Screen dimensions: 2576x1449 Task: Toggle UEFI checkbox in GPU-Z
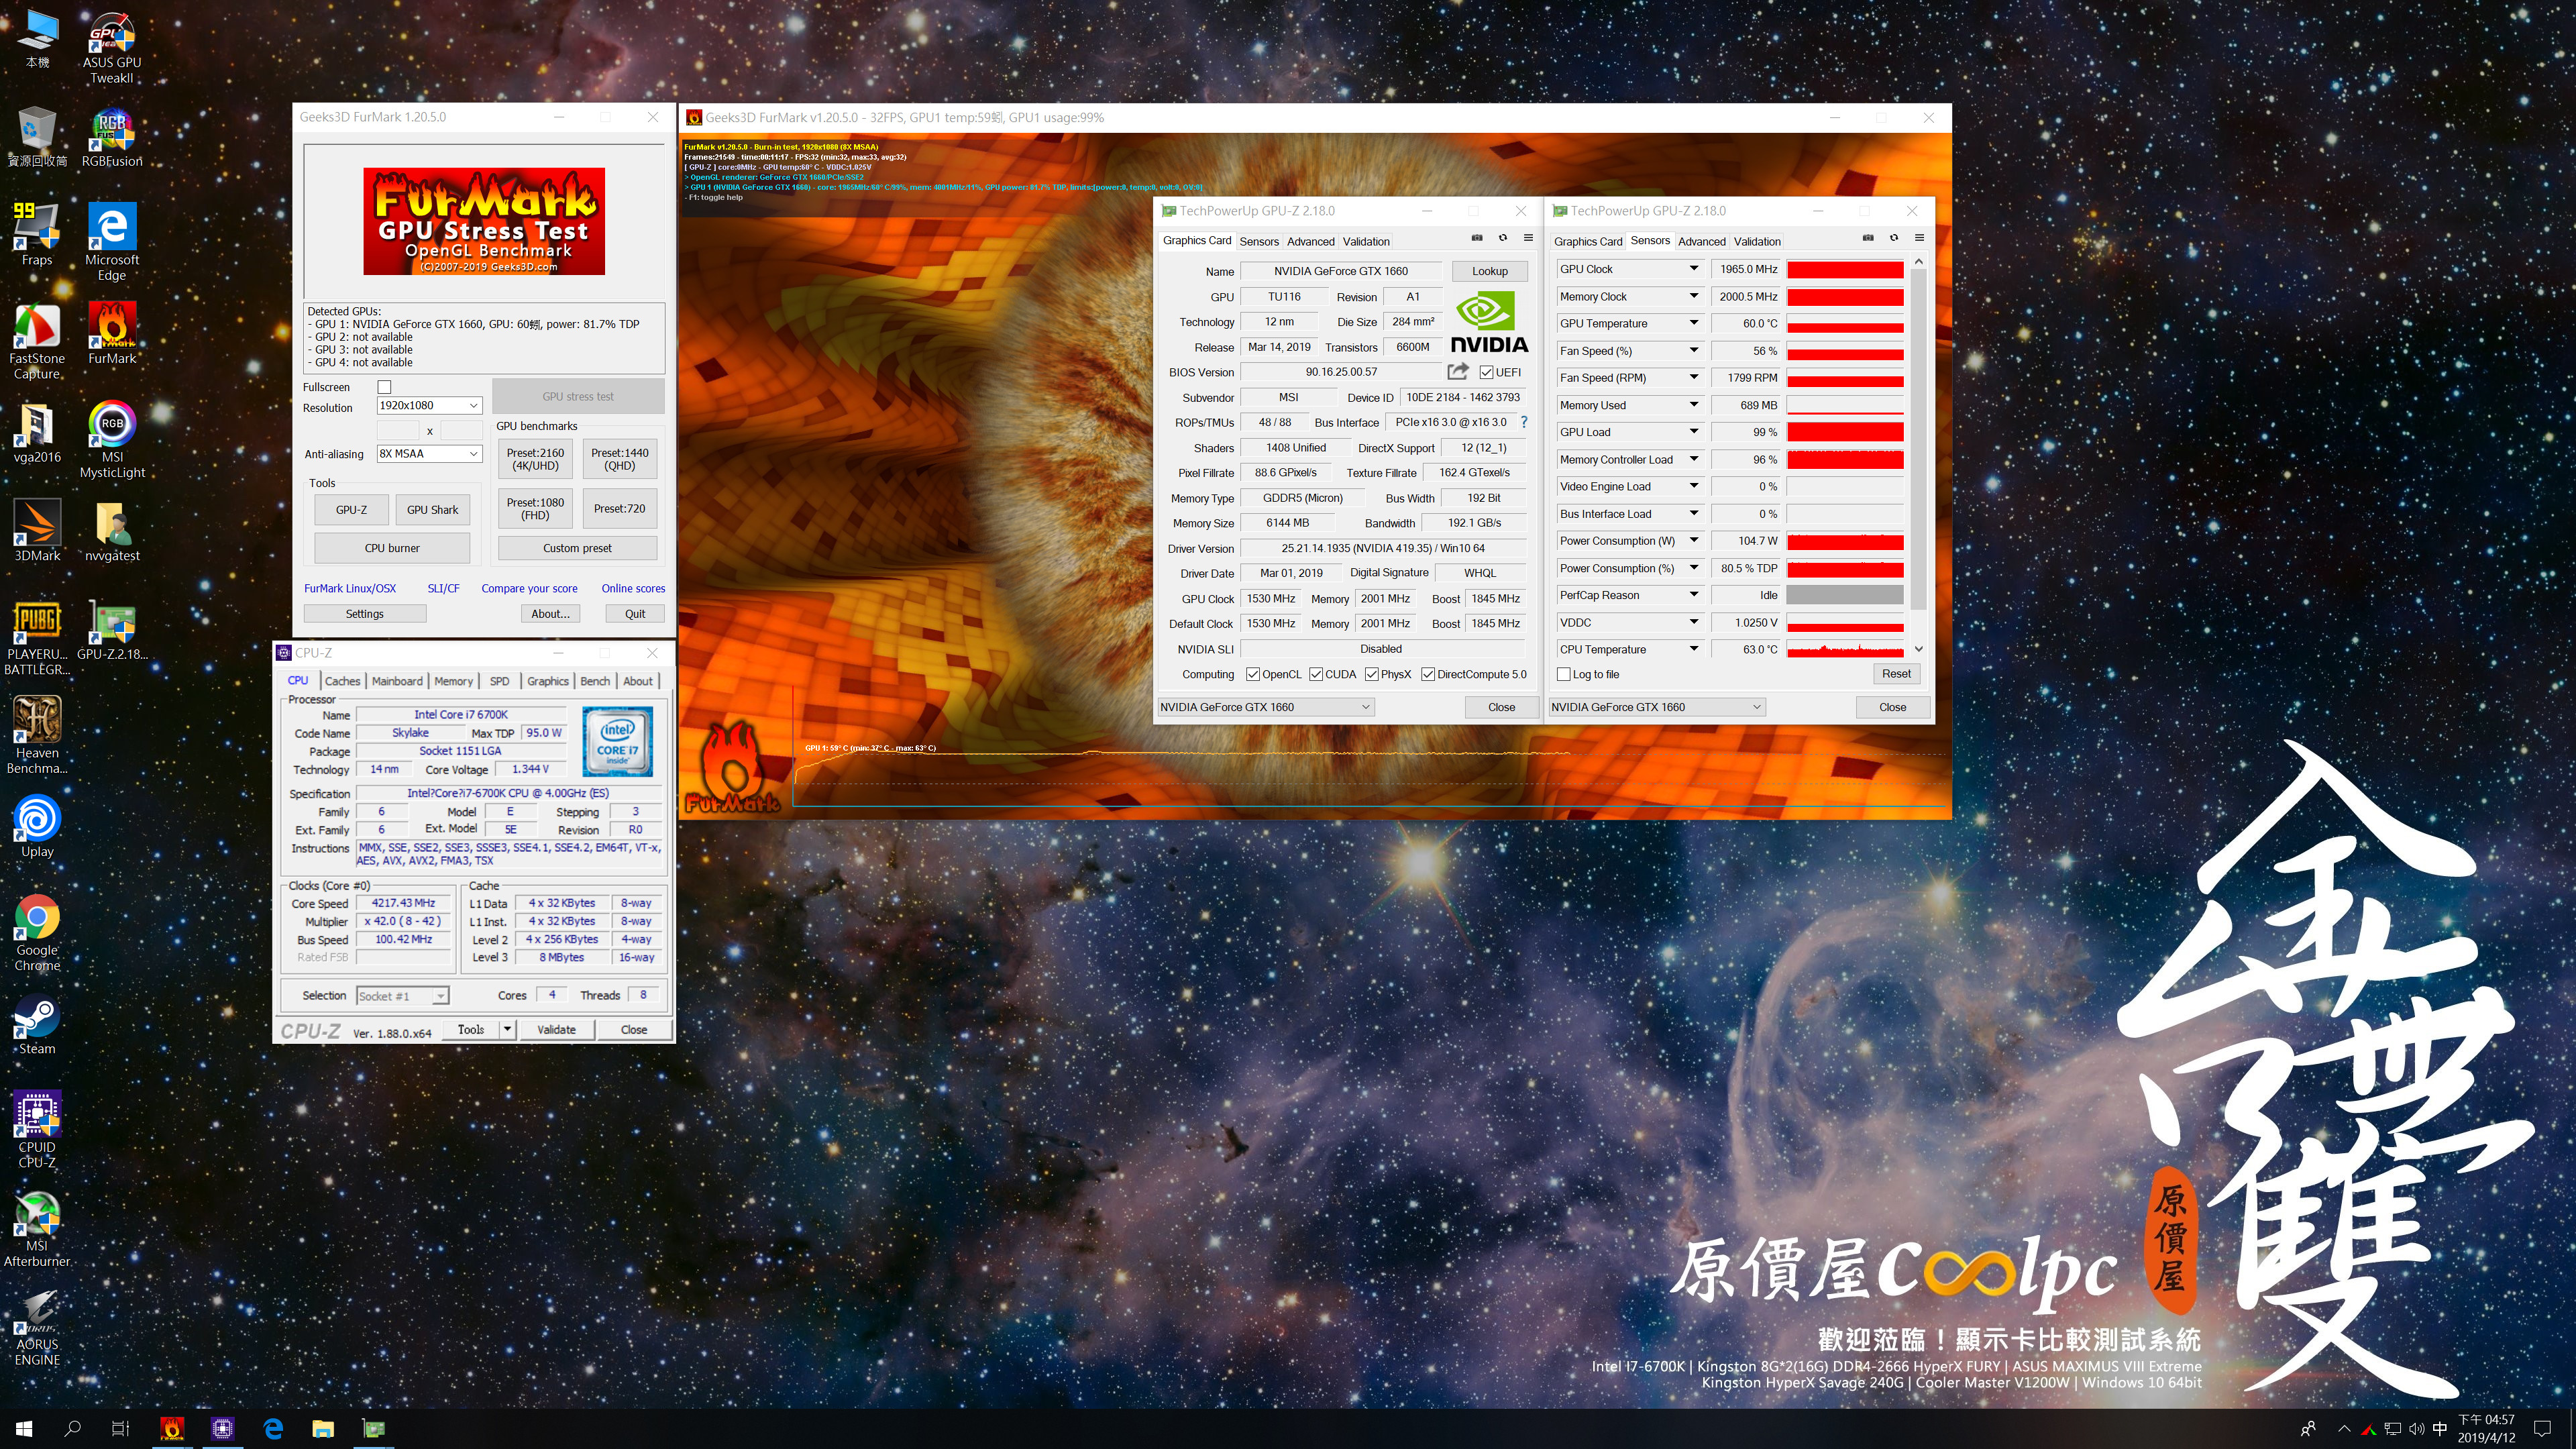coord(1486,372)
